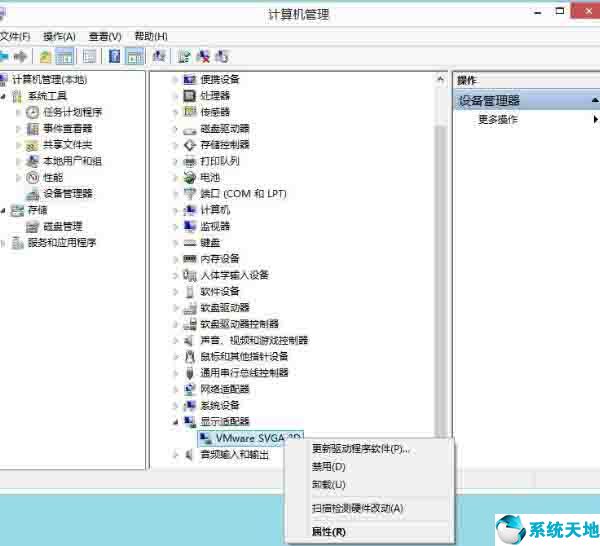Choose 更新驱动程序软件(P) from context menu
The width and height of the screenshot is (600, 546).
point(360,449)
